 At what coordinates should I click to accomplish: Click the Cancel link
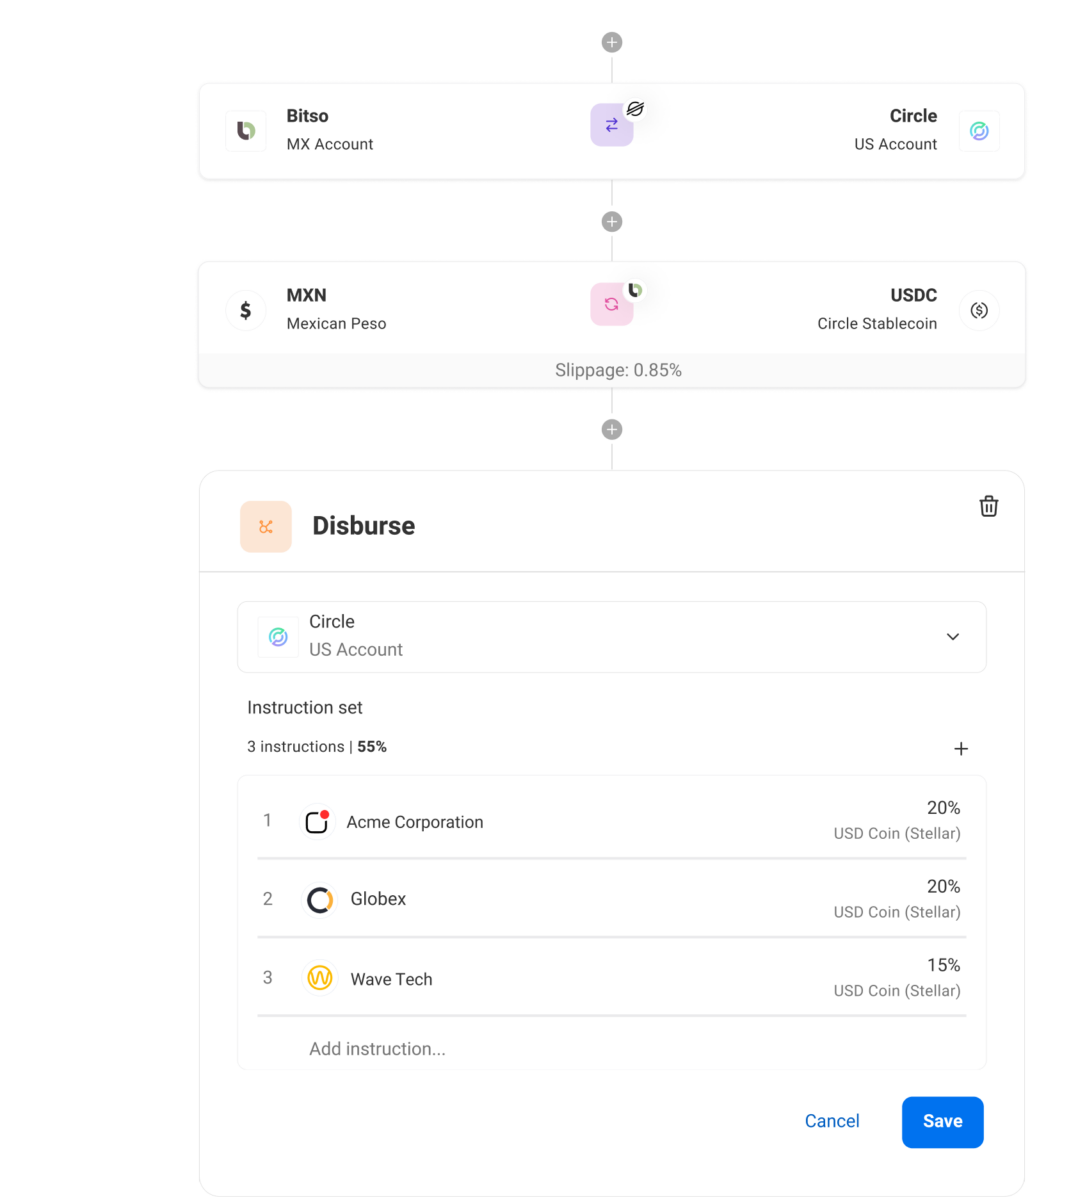[x=832, y=1121]
